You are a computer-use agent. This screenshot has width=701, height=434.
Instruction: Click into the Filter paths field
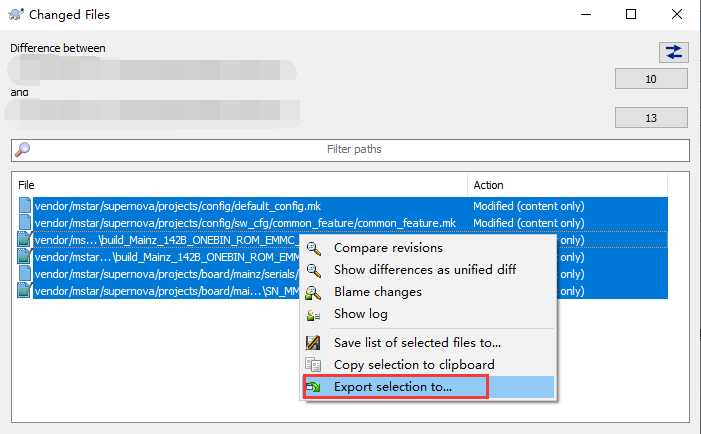click(x=354, y=150)
